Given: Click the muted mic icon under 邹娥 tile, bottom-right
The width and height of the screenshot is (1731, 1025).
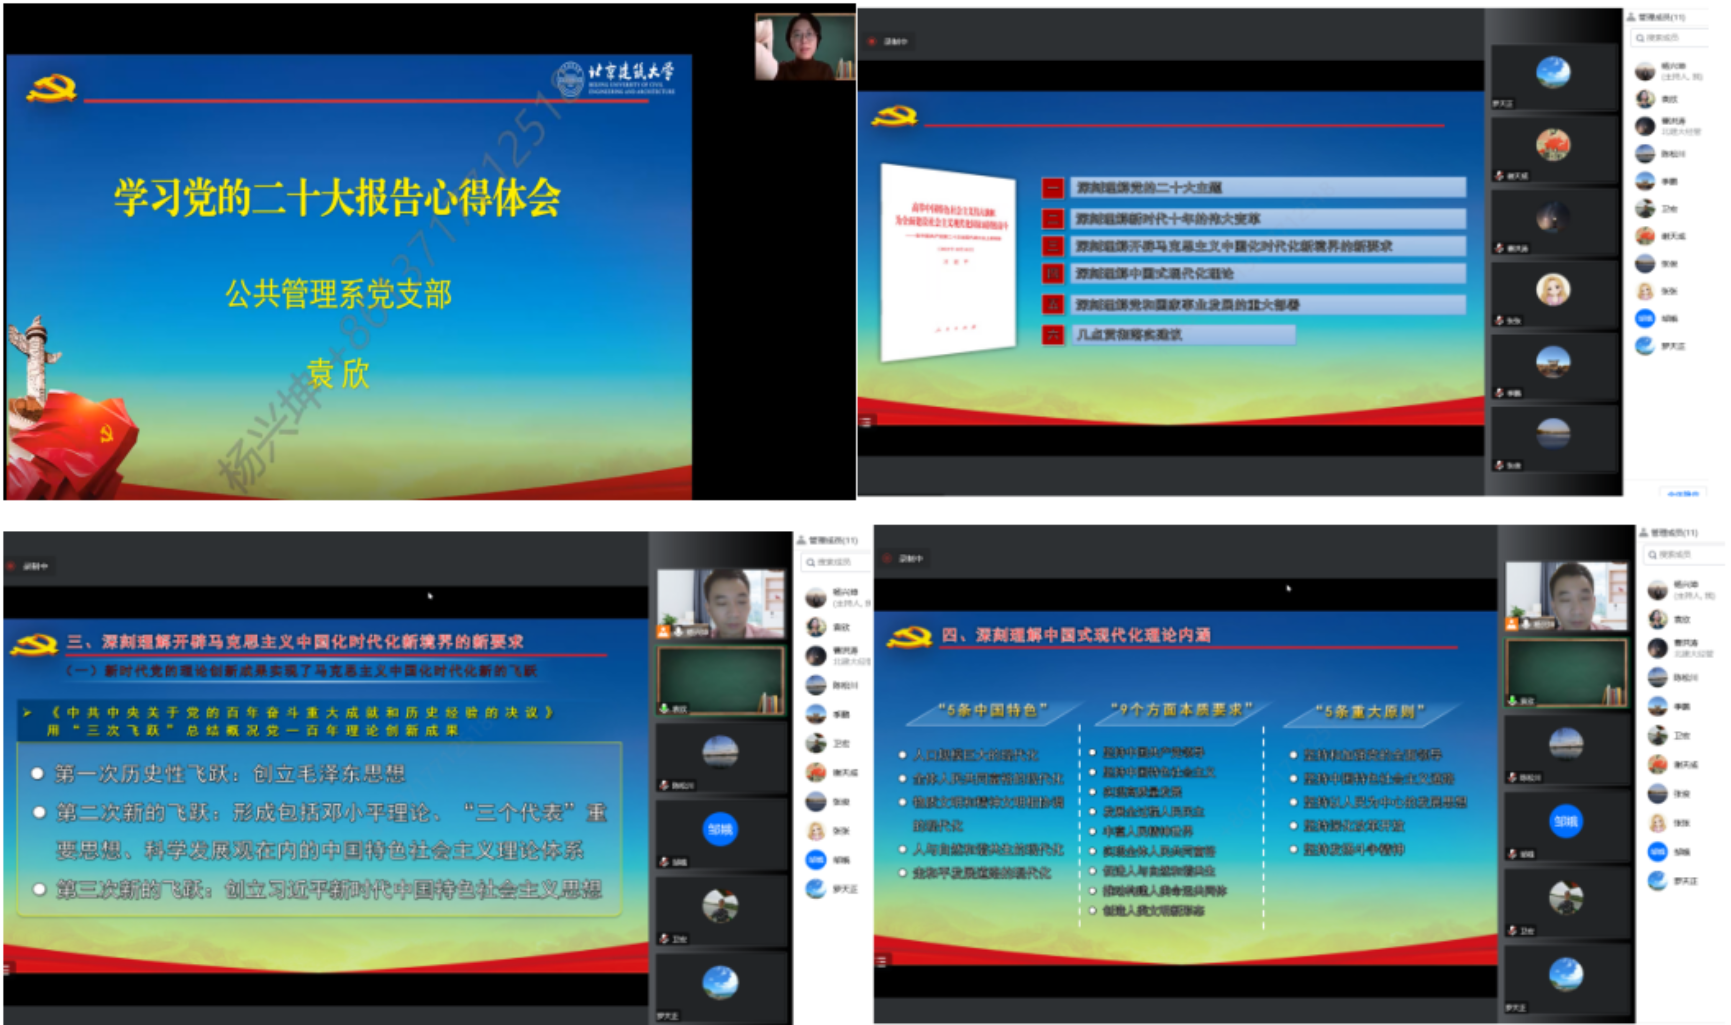Looking at the screenshot, I should point(1513,854).
